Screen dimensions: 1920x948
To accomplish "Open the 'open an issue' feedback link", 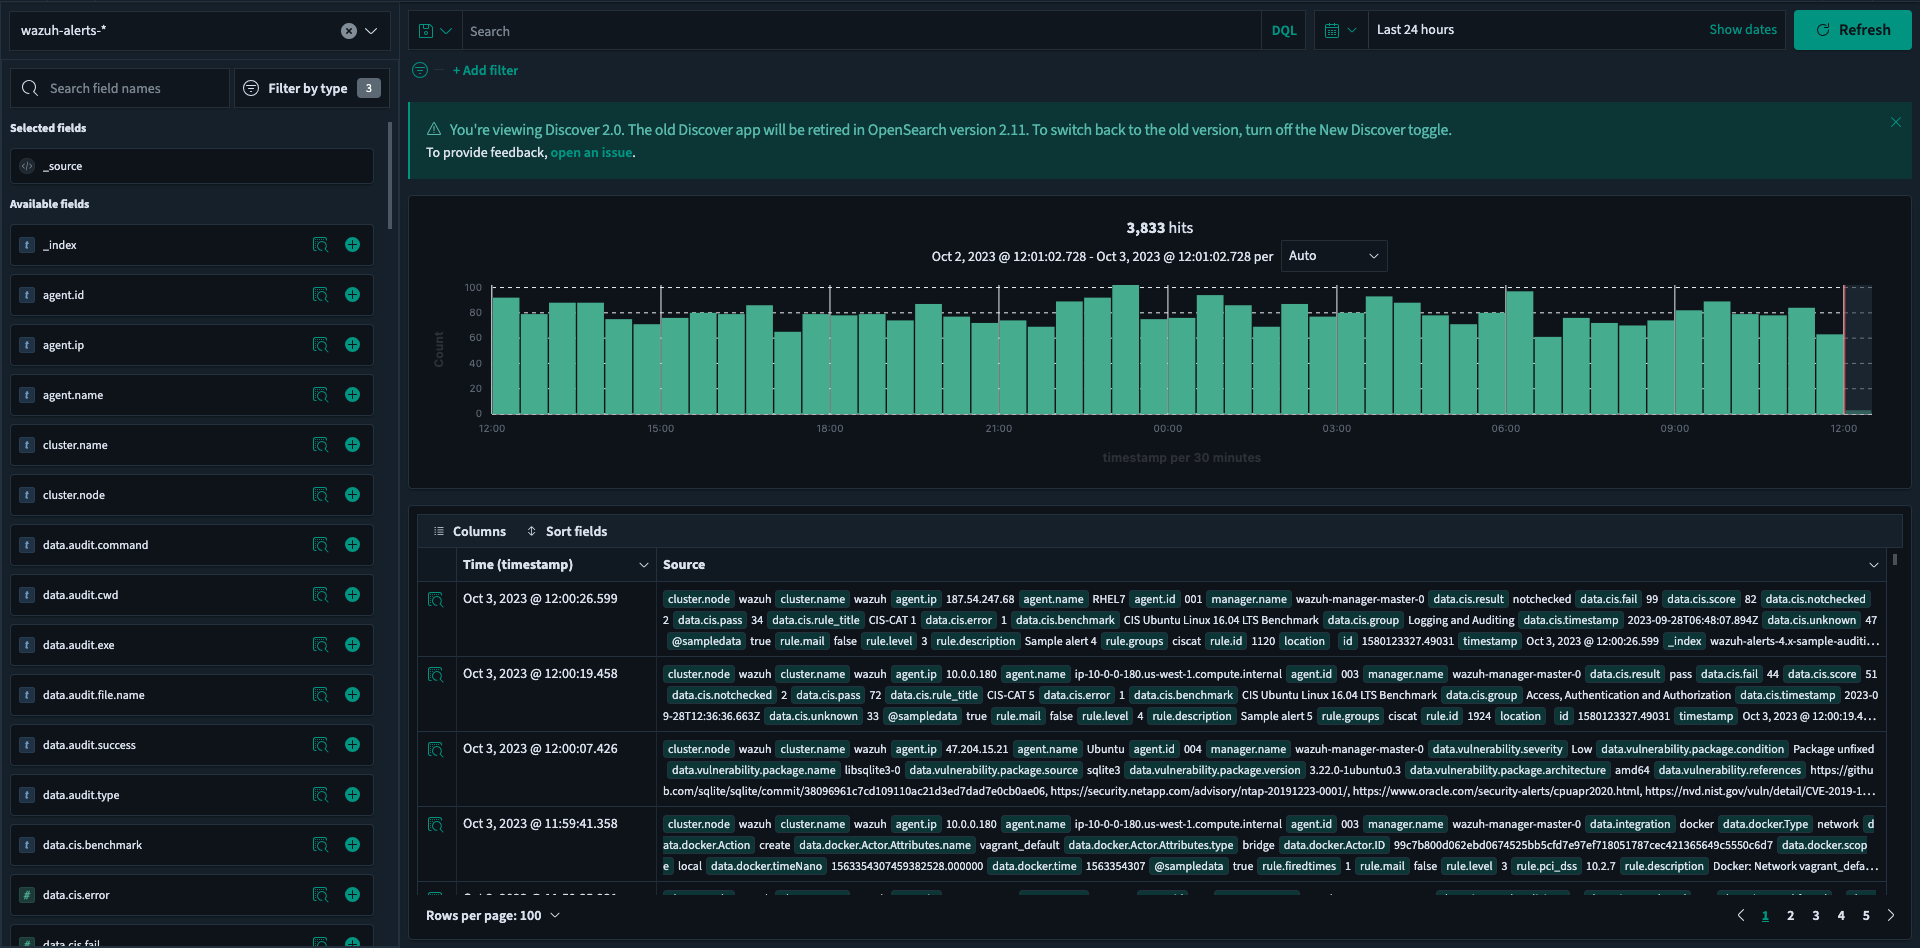I will [x=590, y=152].
